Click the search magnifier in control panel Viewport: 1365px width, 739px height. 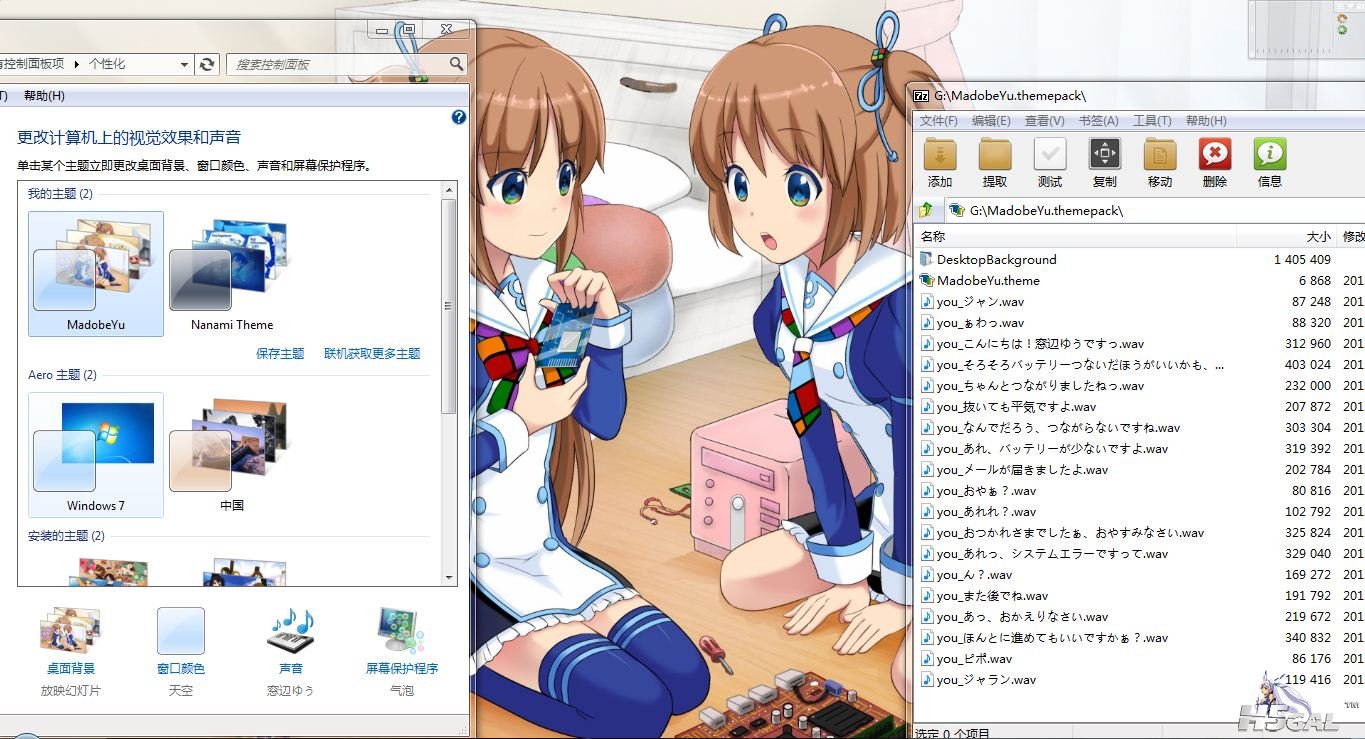coord(457,64)
